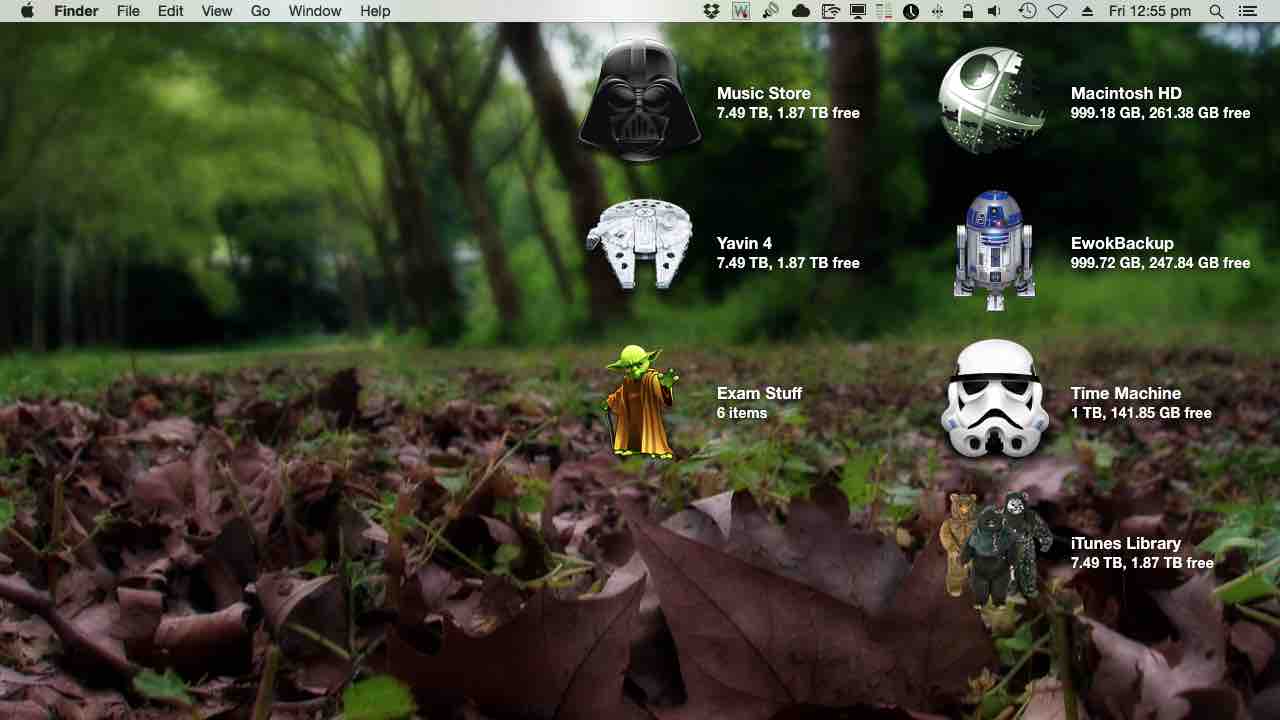Open the Apple menu
The width and height of the screenshot is (1280, 720).
click(x=27, y=11)
